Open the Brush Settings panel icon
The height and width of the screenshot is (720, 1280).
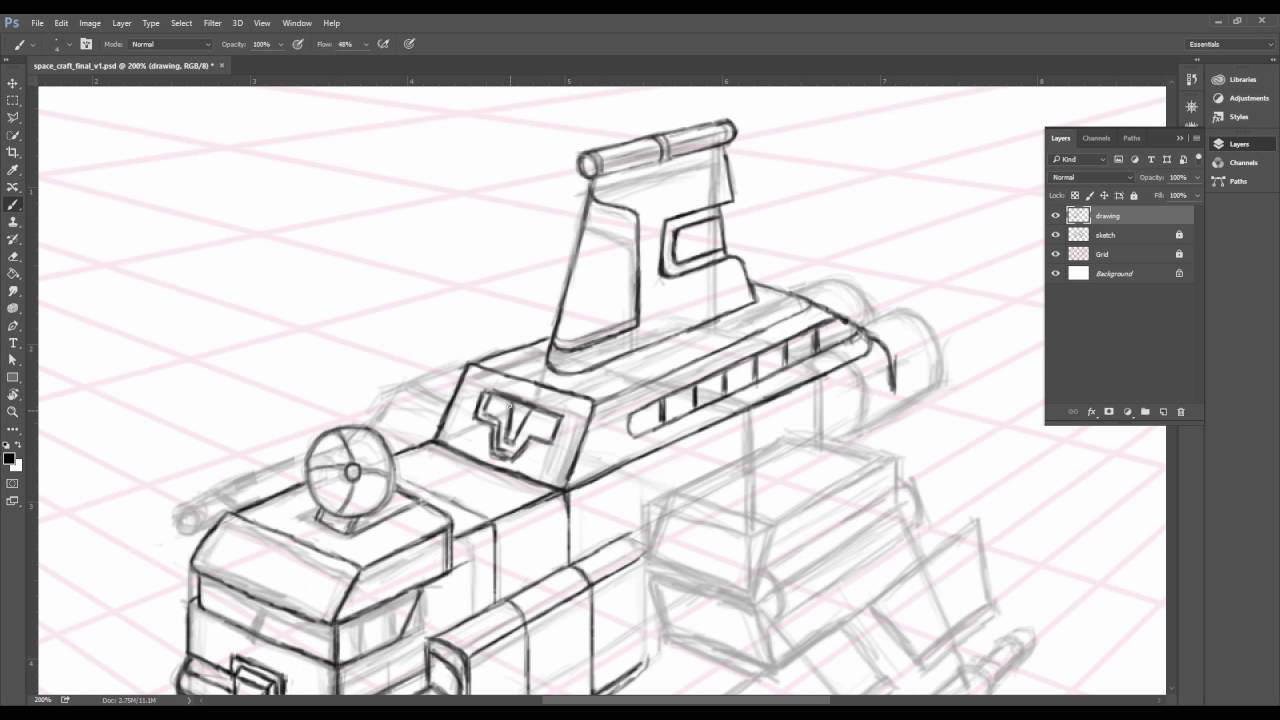(x=86, y=44)
